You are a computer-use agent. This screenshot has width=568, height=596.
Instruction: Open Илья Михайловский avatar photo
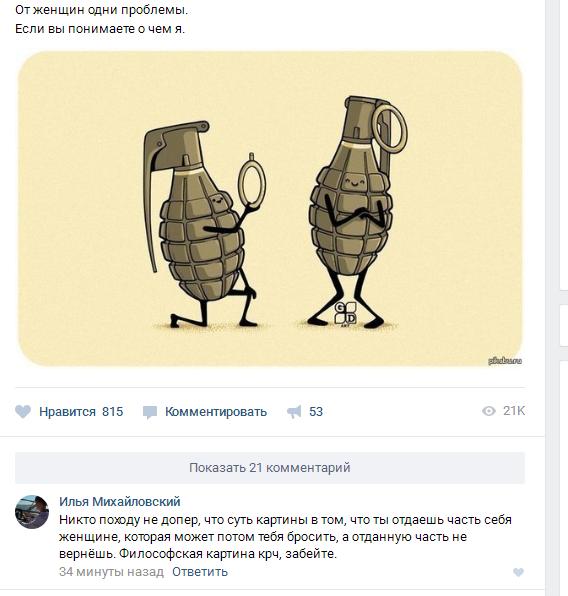pos(32,512)
